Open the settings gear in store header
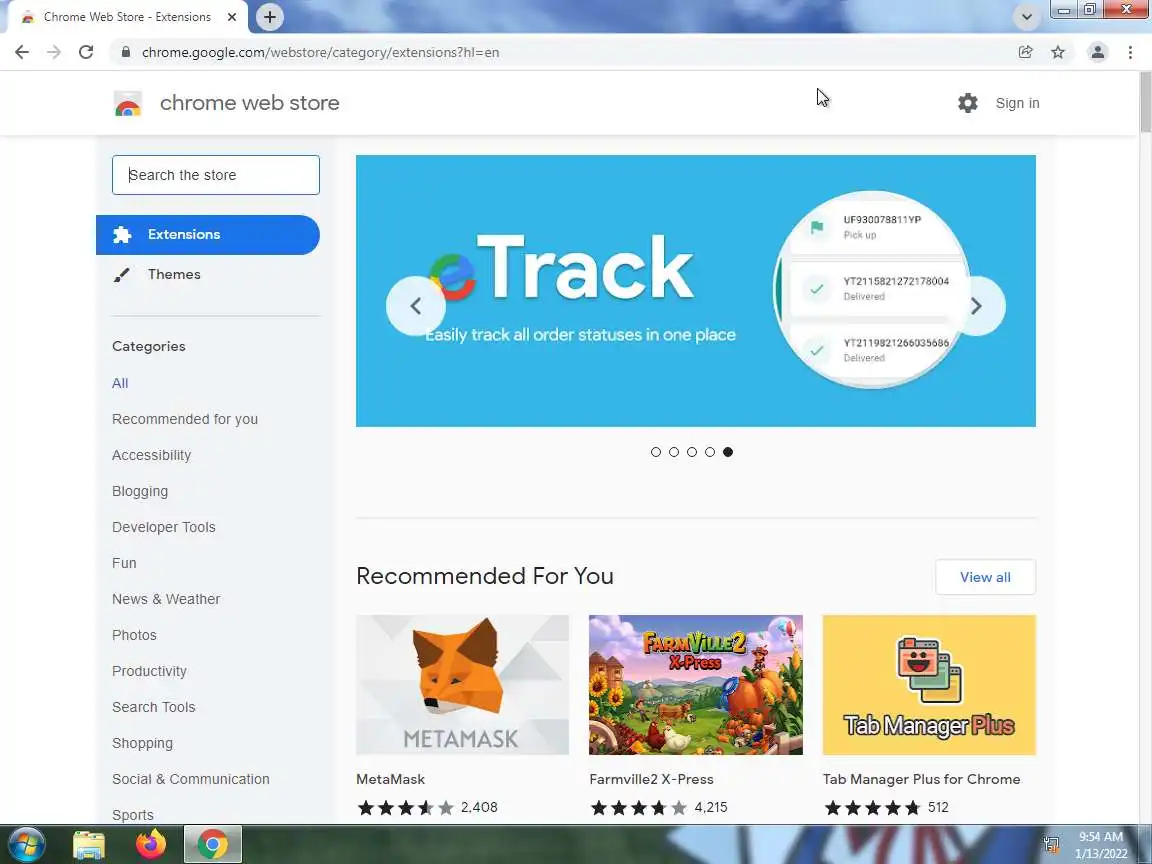1152x864 pixels. [x=968, y=103]
